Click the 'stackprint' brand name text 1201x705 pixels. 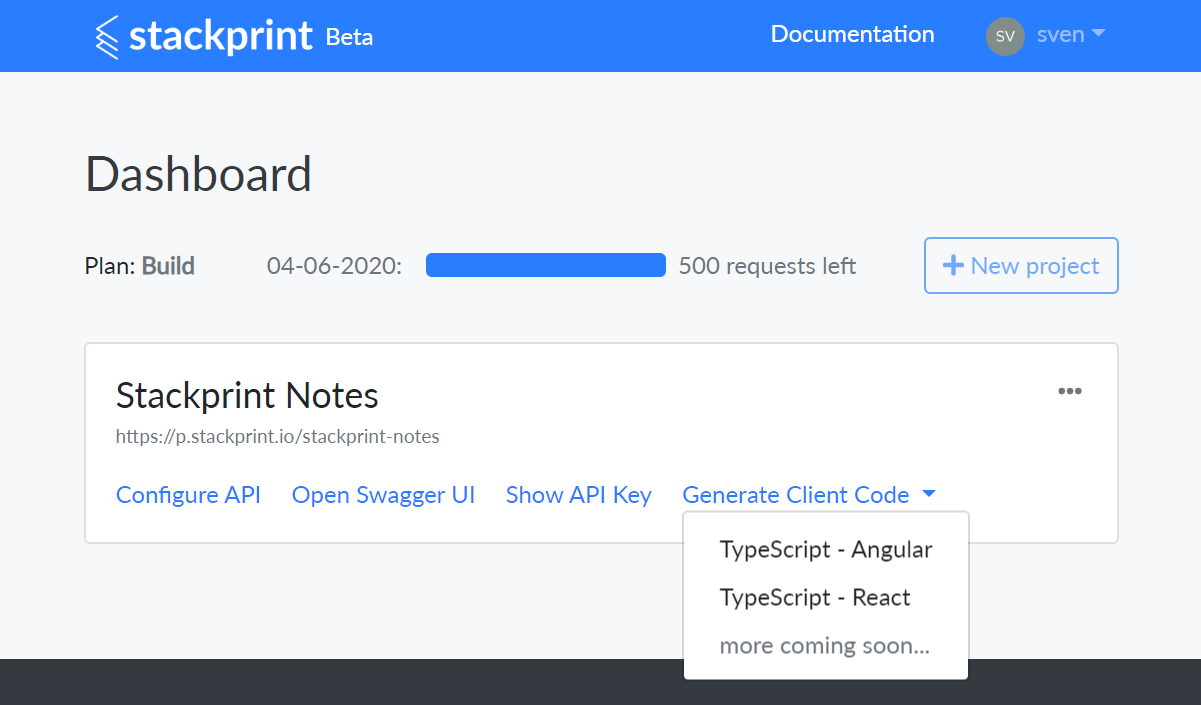(221, 36)
